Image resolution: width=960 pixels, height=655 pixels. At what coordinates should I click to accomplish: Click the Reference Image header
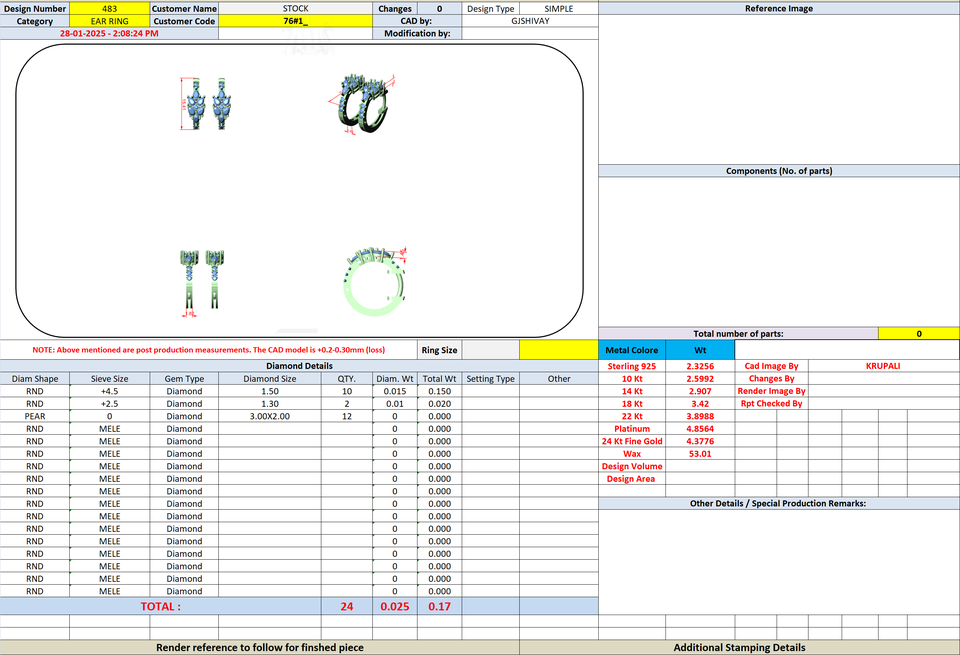tap(779, 9)
